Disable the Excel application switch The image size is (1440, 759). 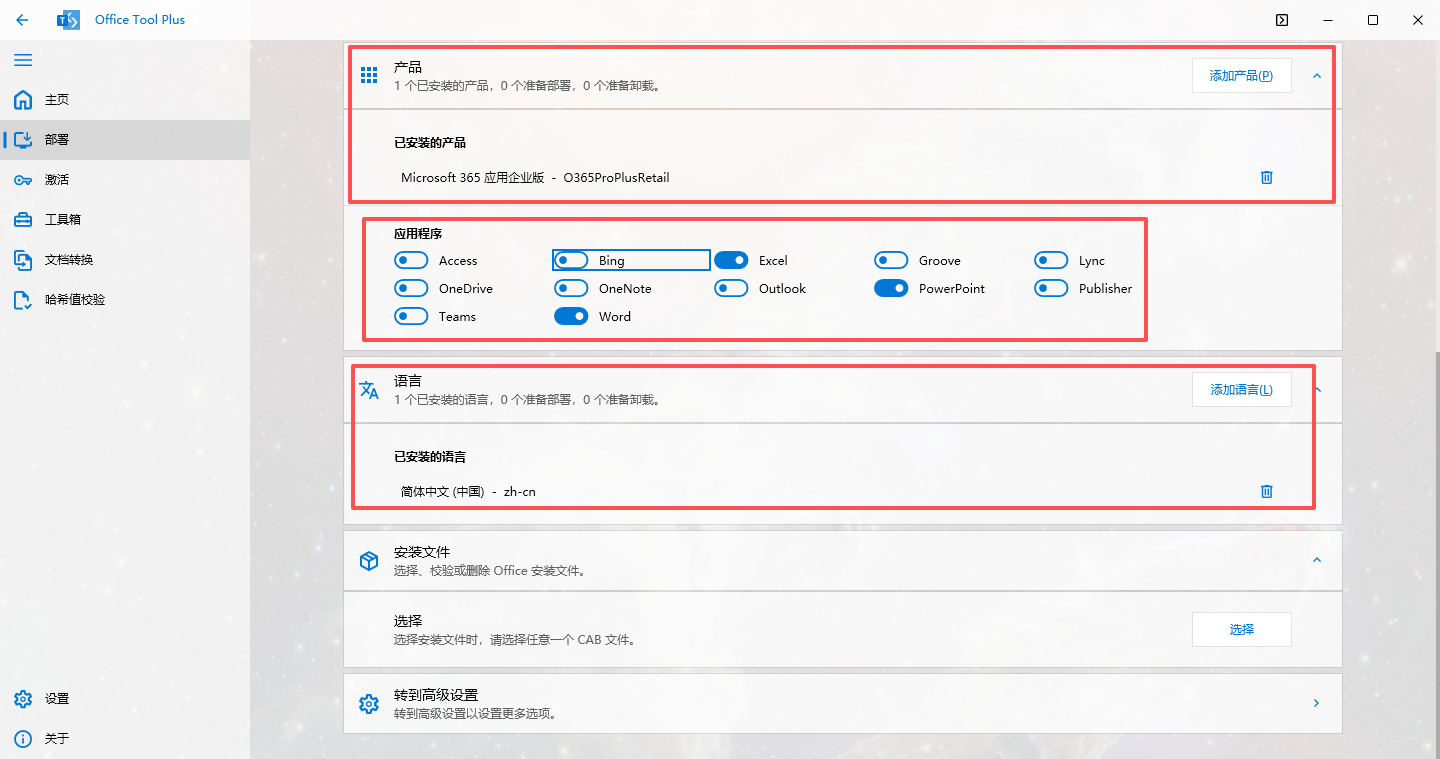pos(731,260)
